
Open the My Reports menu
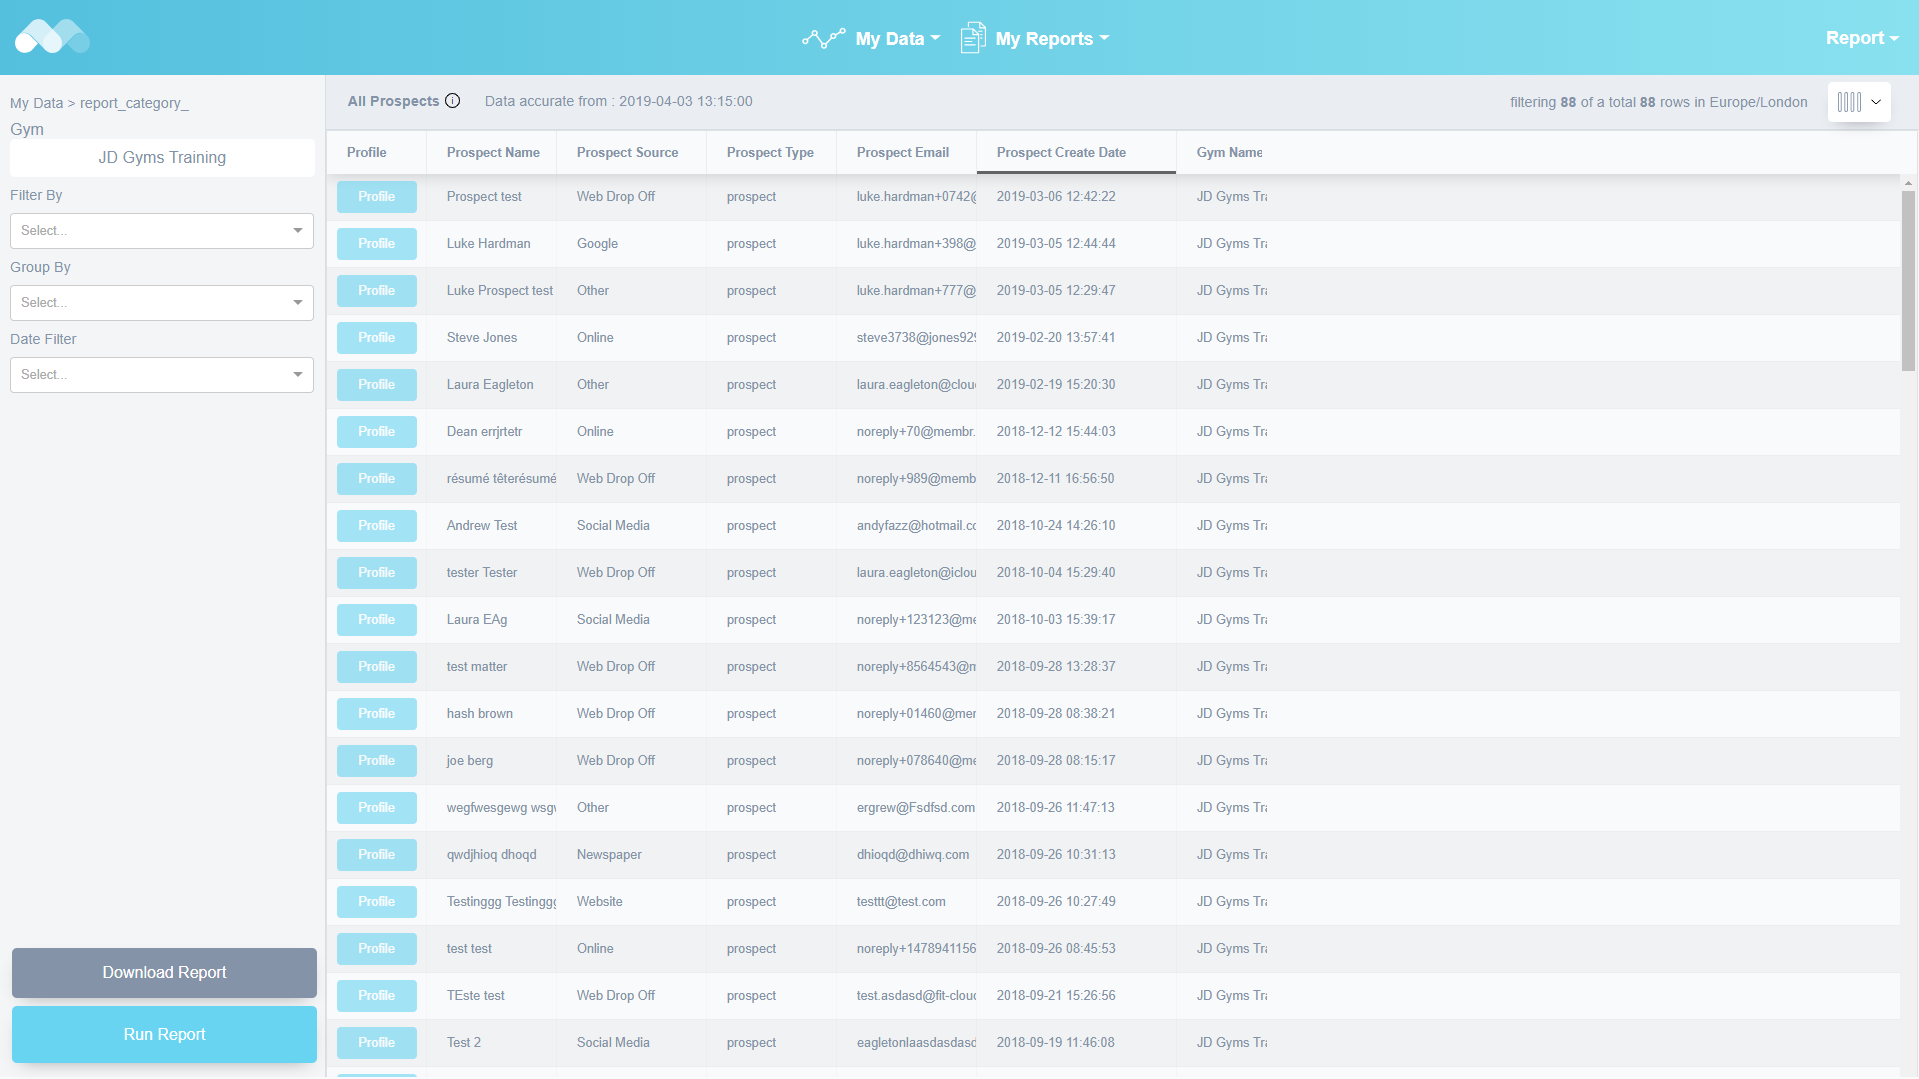[1052, 39]
